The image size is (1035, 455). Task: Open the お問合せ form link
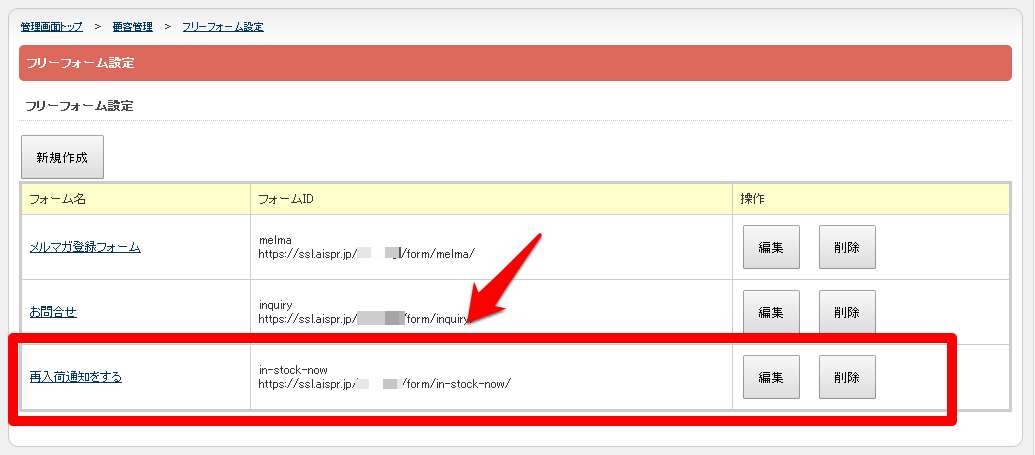pyautogui.click(x=53, y=312)
